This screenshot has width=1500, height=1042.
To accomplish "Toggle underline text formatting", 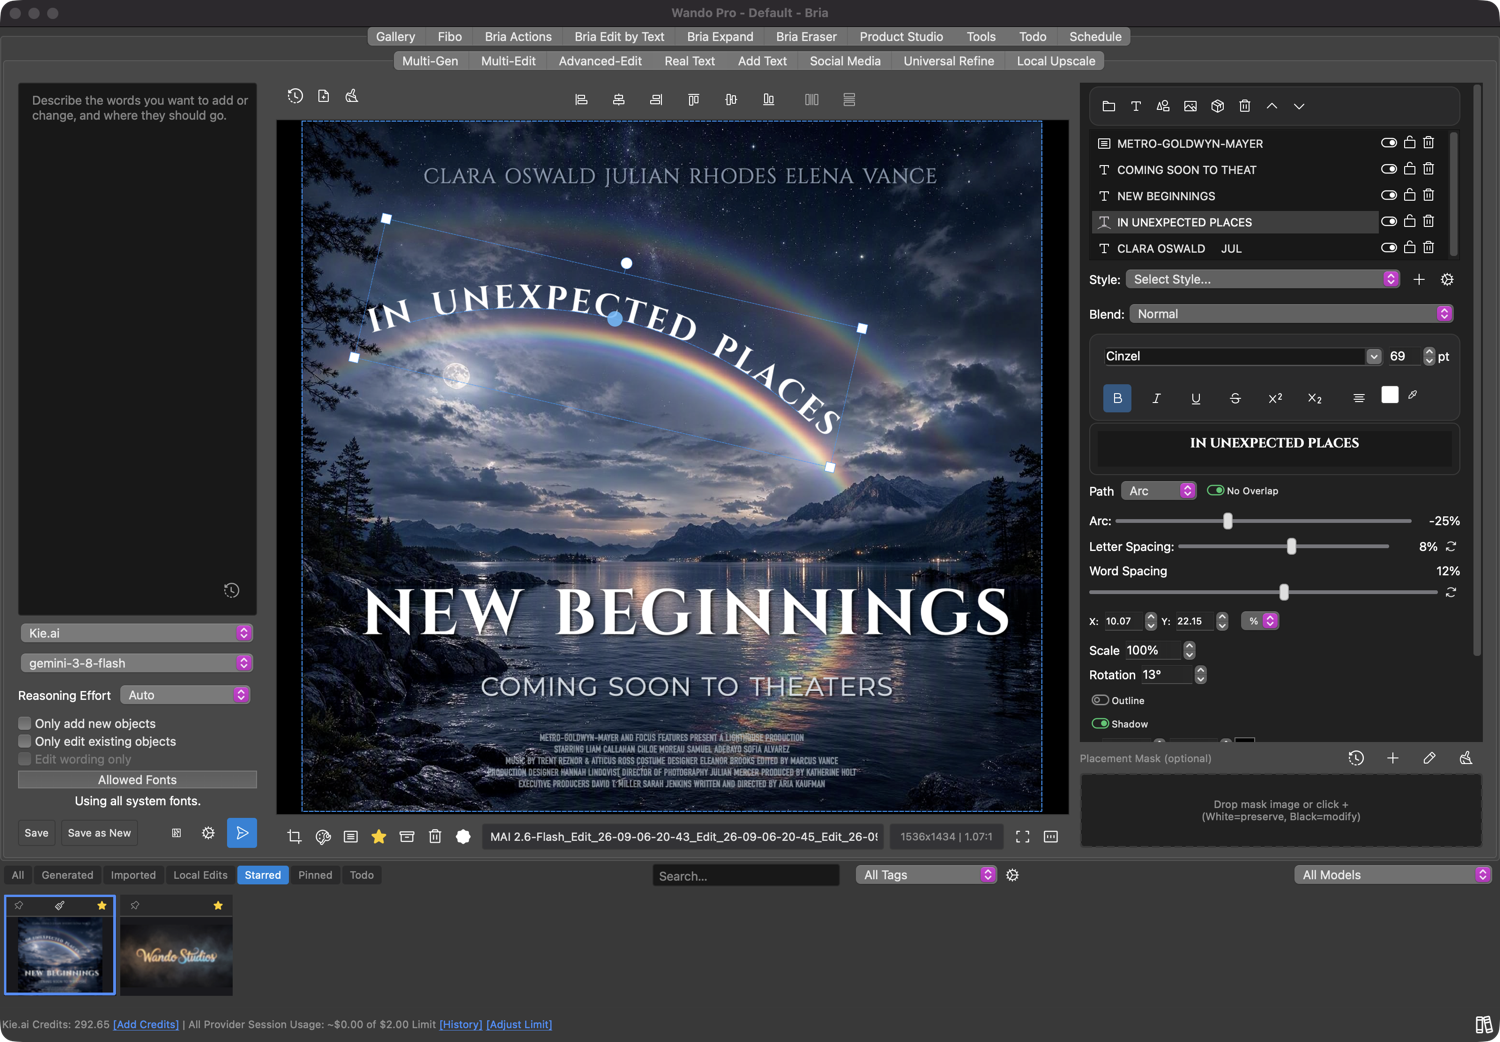I will tap(1196, 398).
